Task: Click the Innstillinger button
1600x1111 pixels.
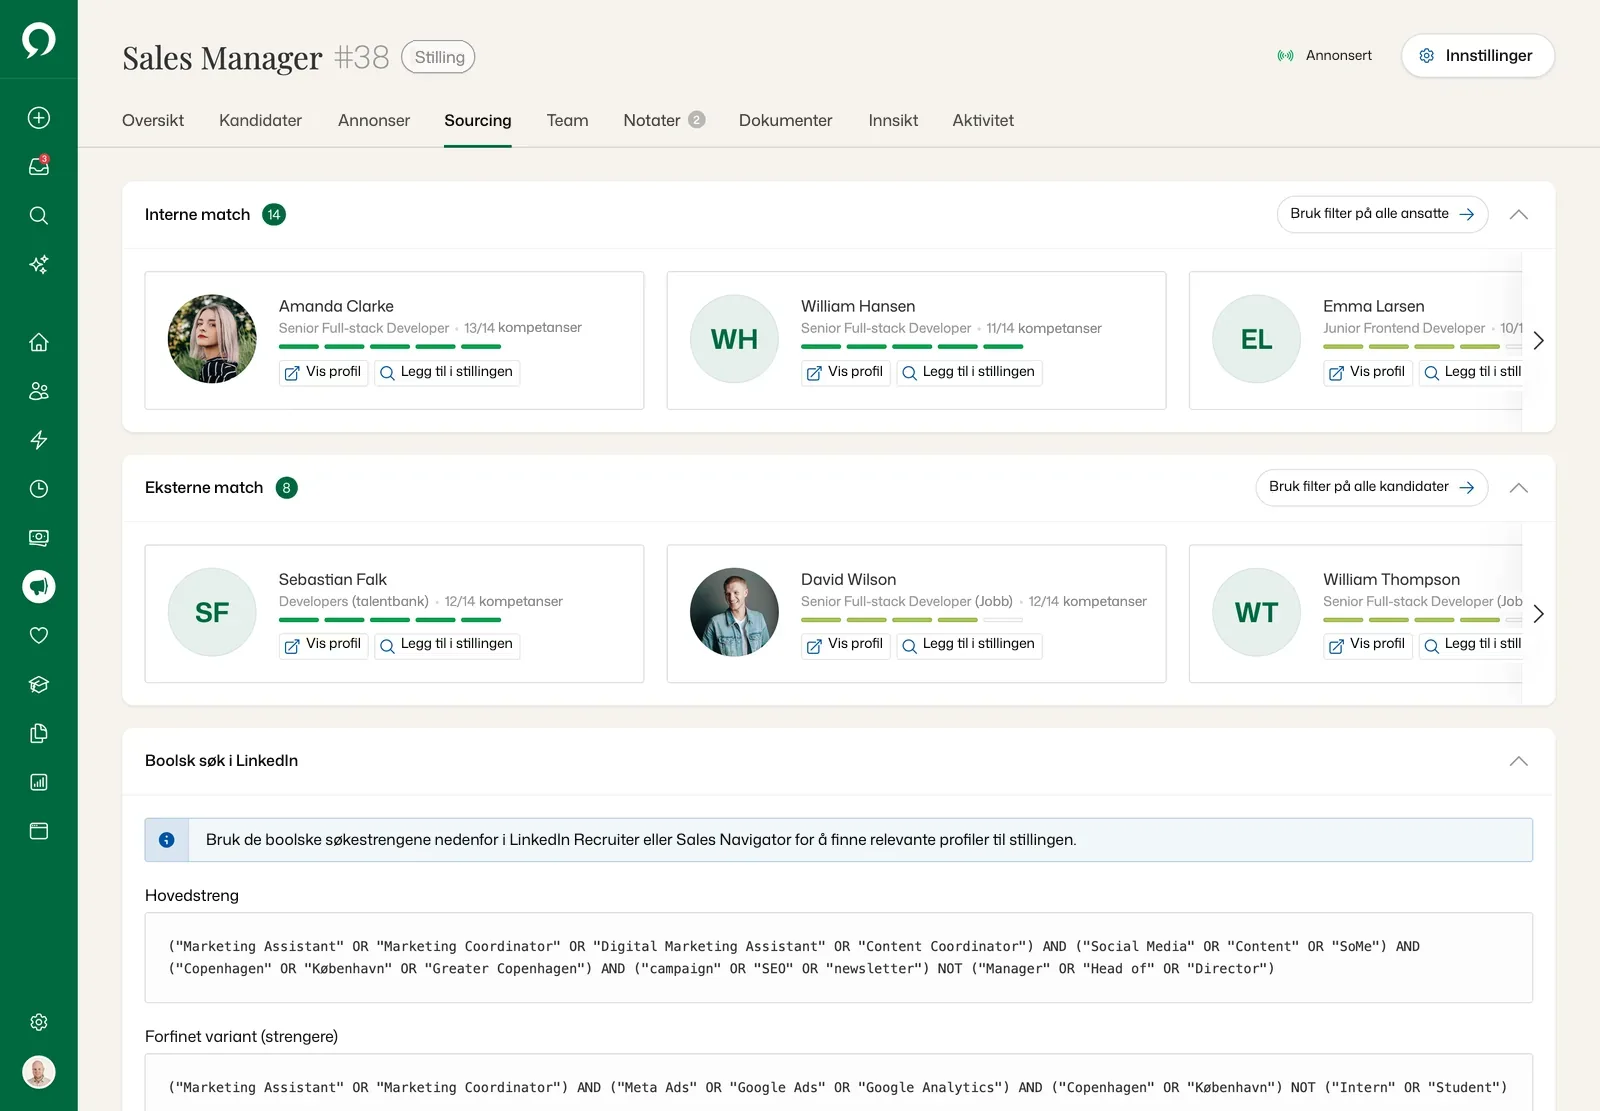Action: coord(1477,56)
